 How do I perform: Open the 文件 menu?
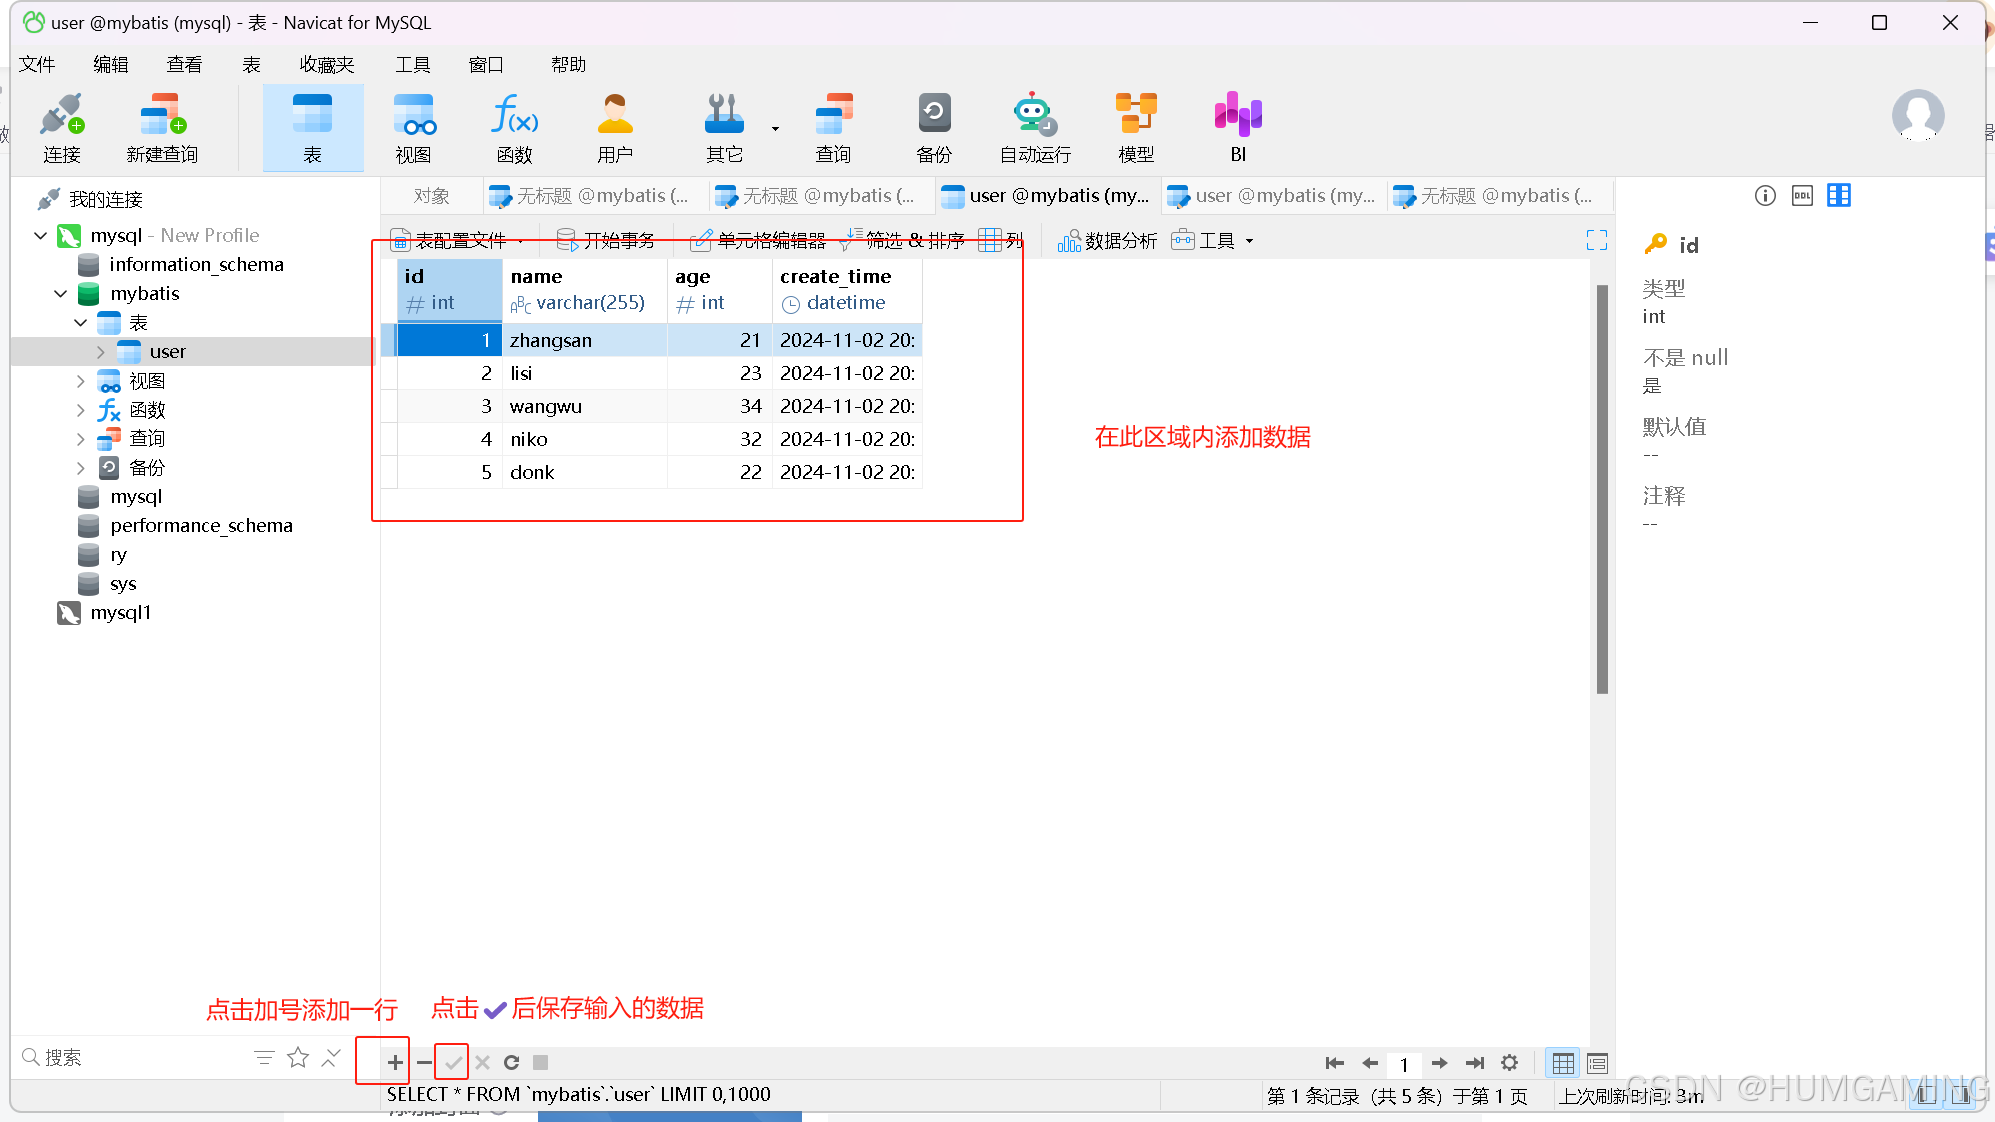(37, 64)
